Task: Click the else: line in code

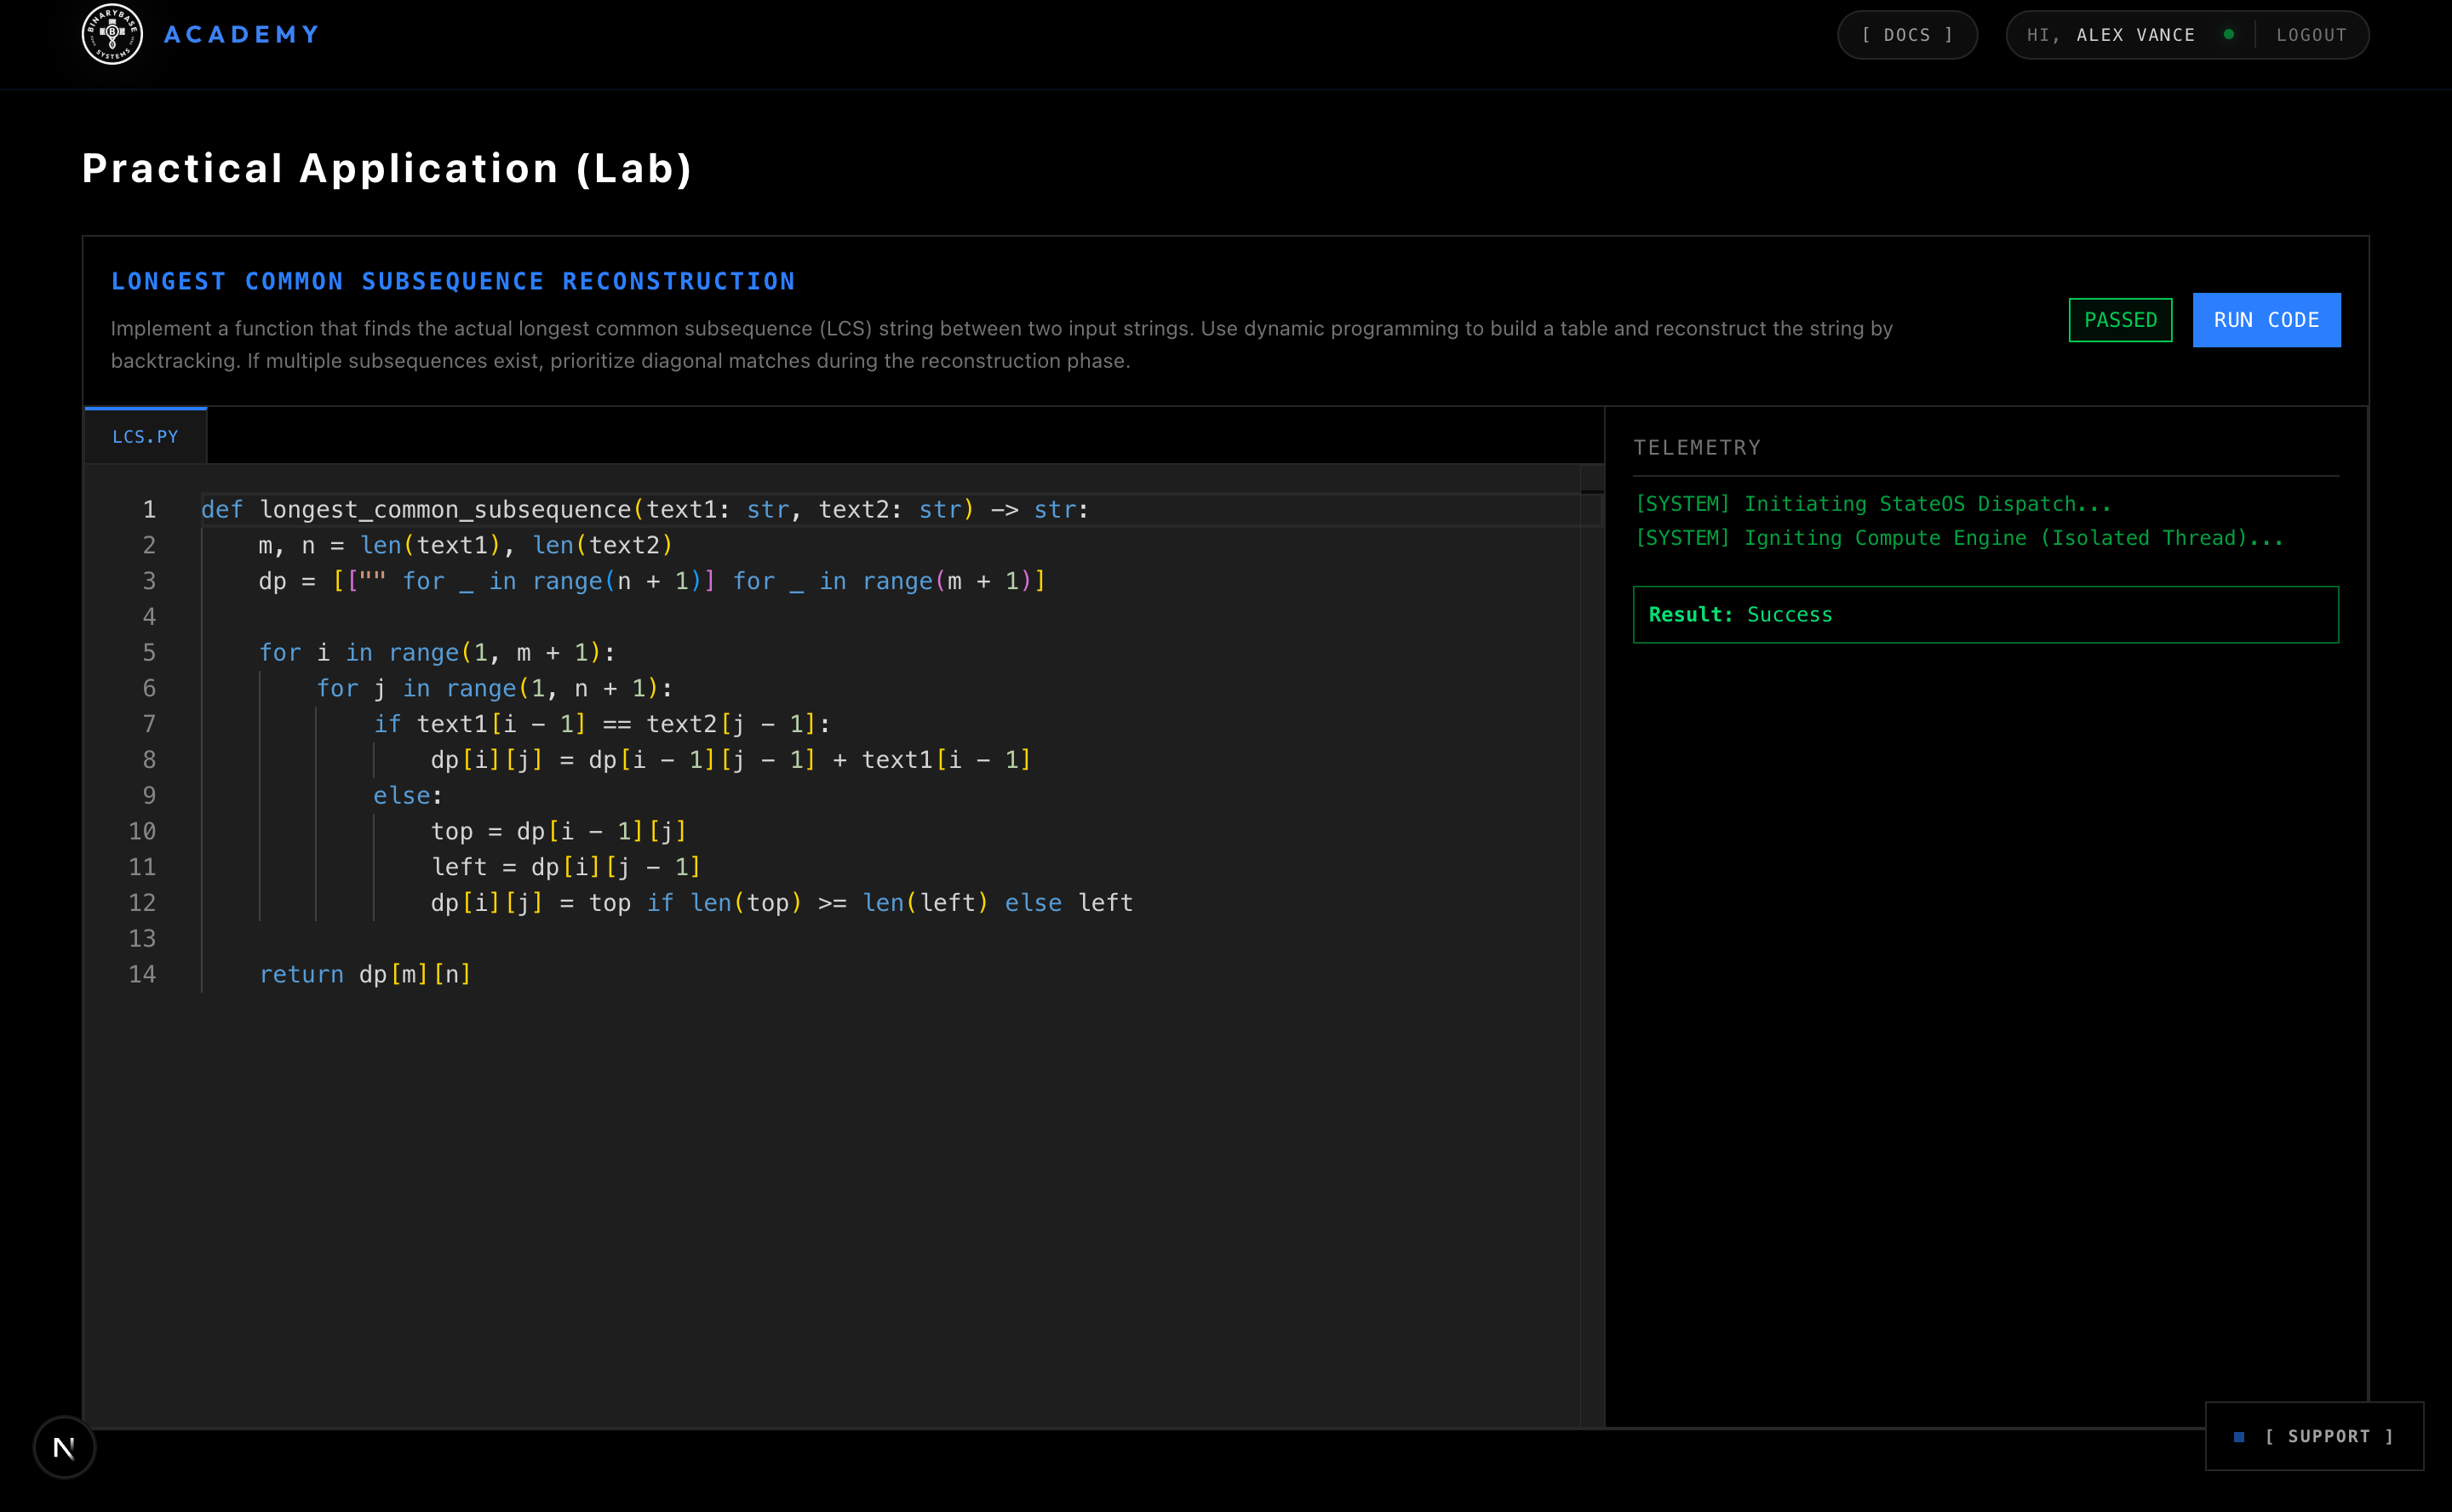Action: click(x=407, y=795)
